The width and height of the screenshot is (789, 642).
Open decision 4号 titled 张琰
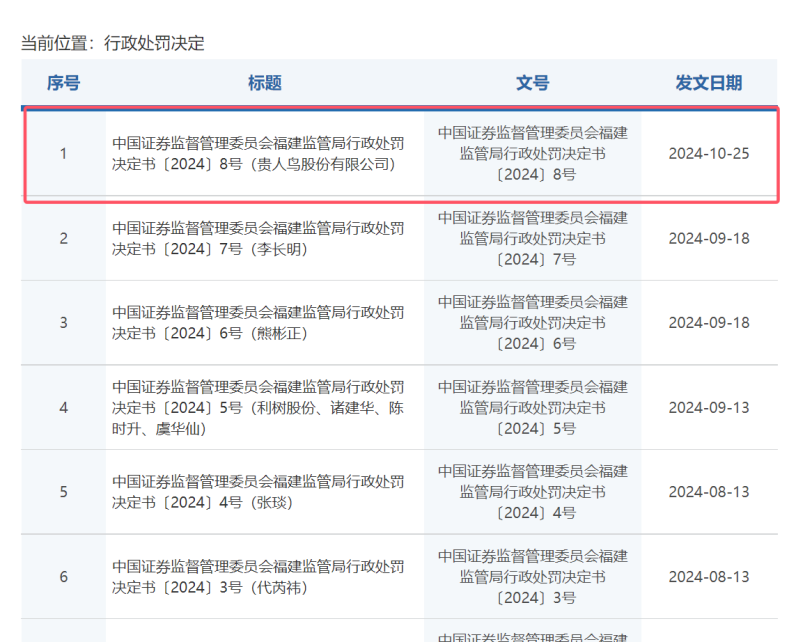[258, 492]
